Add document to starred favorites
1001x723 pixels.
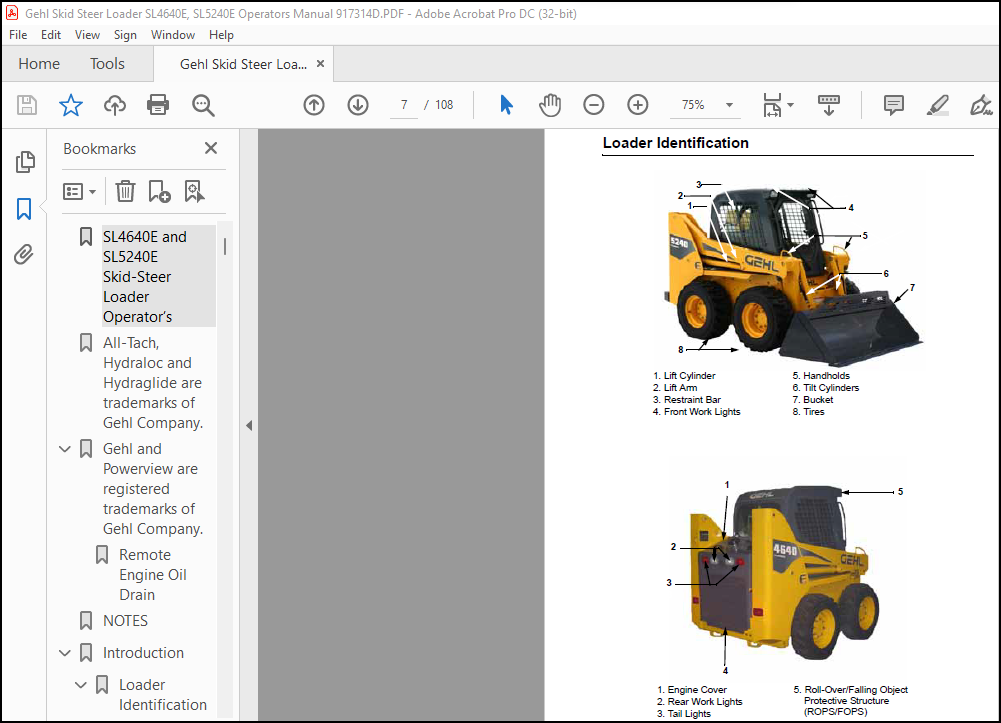[71, 105]
